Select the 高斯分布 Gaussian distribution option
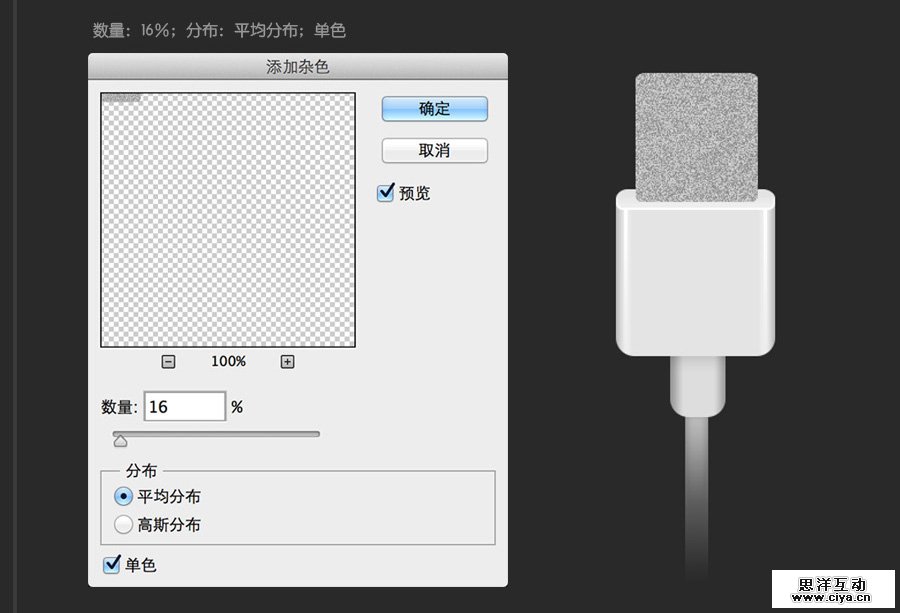 [123, 523]
